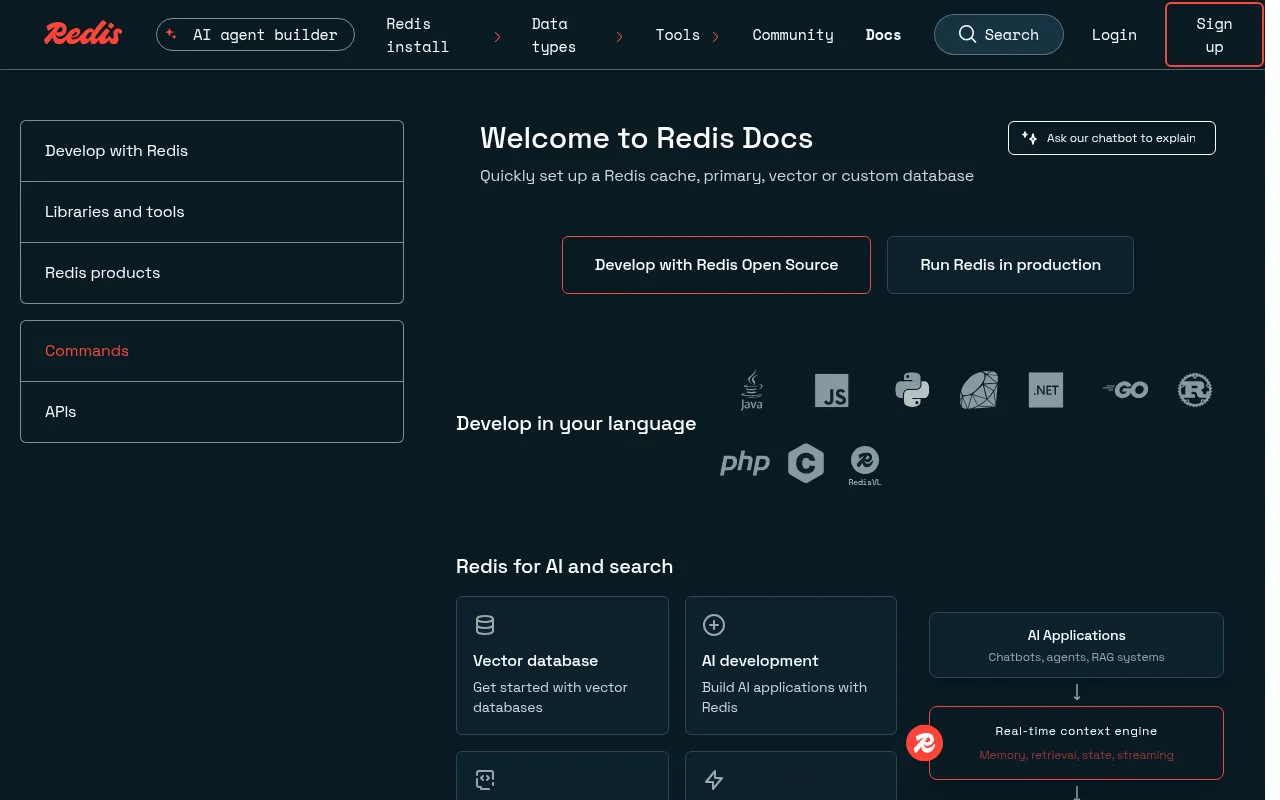
Task: Click the Vector database cylinder icon
Action: tap(485, 626)
